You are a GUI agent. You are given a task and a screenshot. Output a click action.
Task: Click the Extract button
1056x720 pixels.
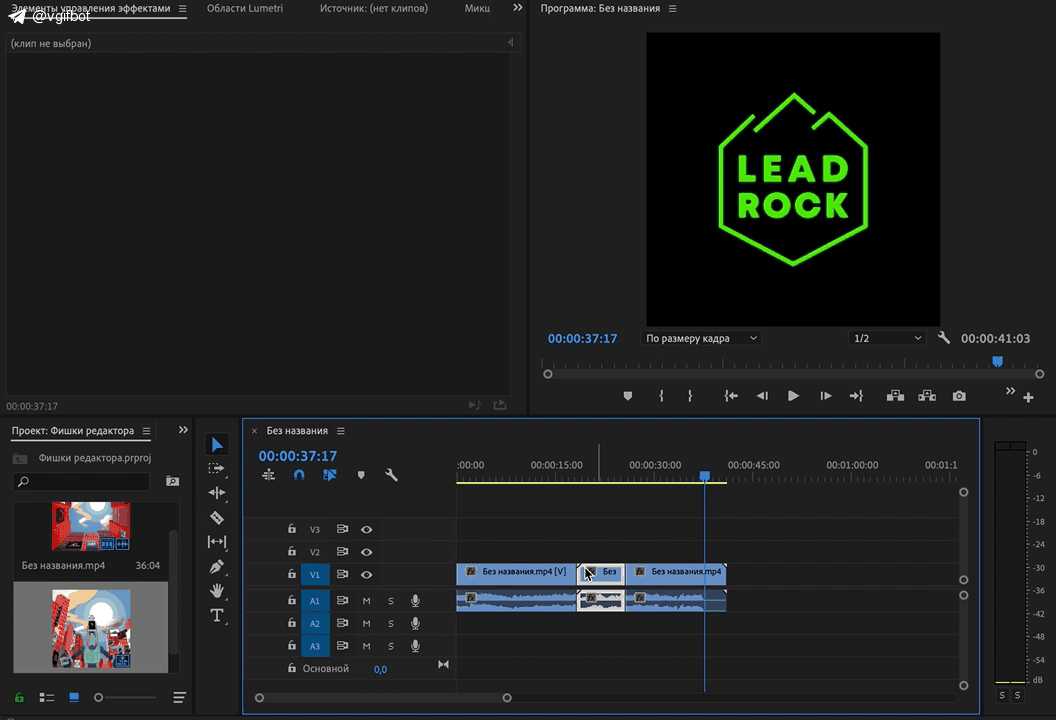[927, 396]
